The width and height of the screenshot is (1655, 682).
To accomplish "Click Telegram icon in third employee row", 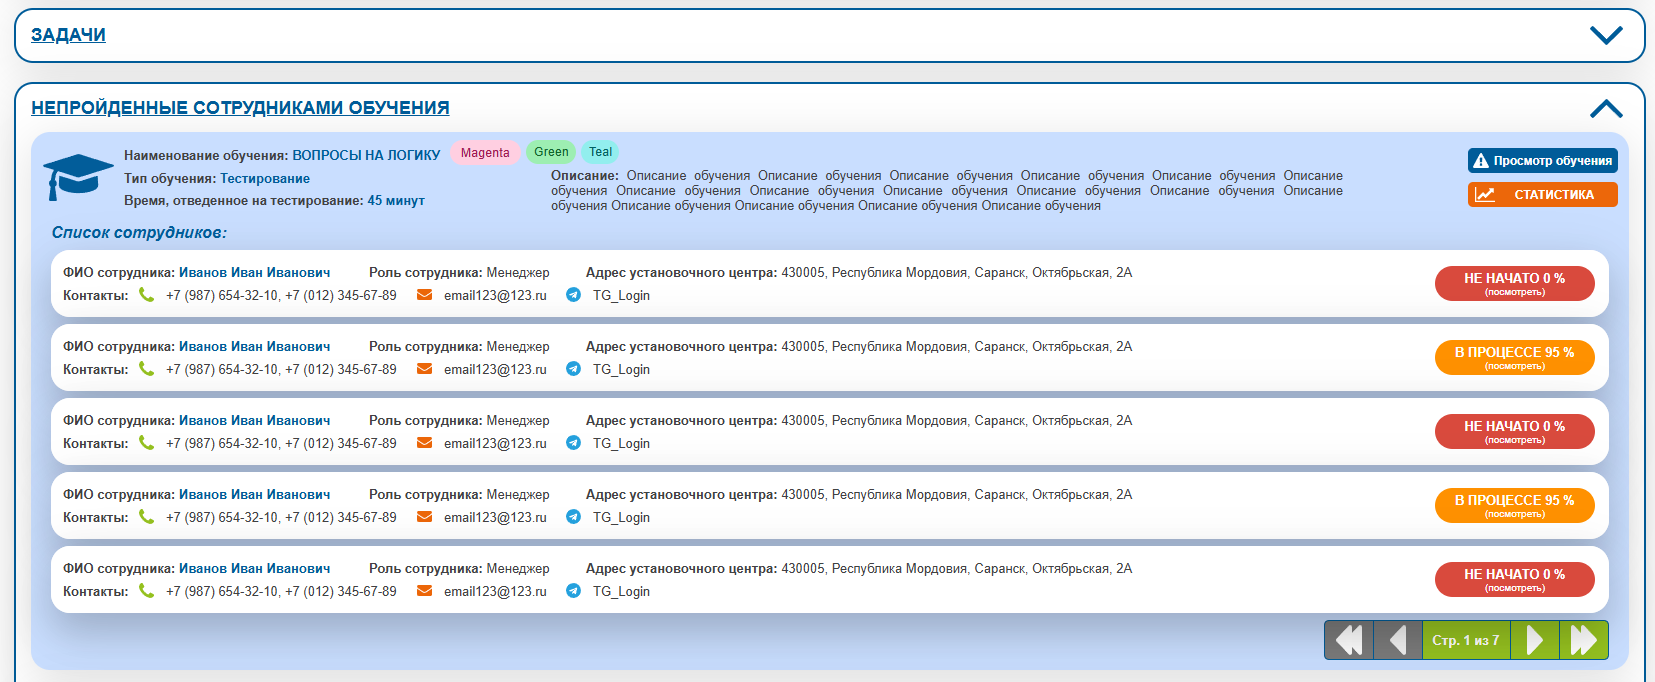I will [x=573, y=443].
